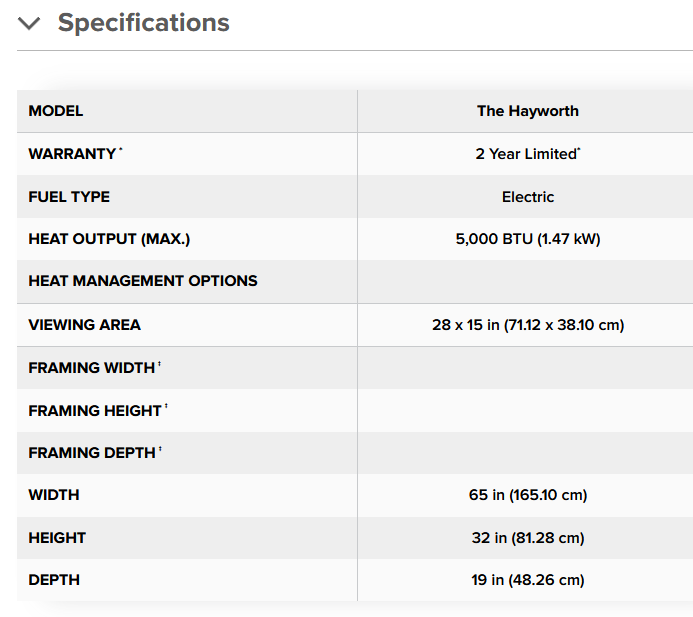Select the Electric fuel type value

click(527, 197)
